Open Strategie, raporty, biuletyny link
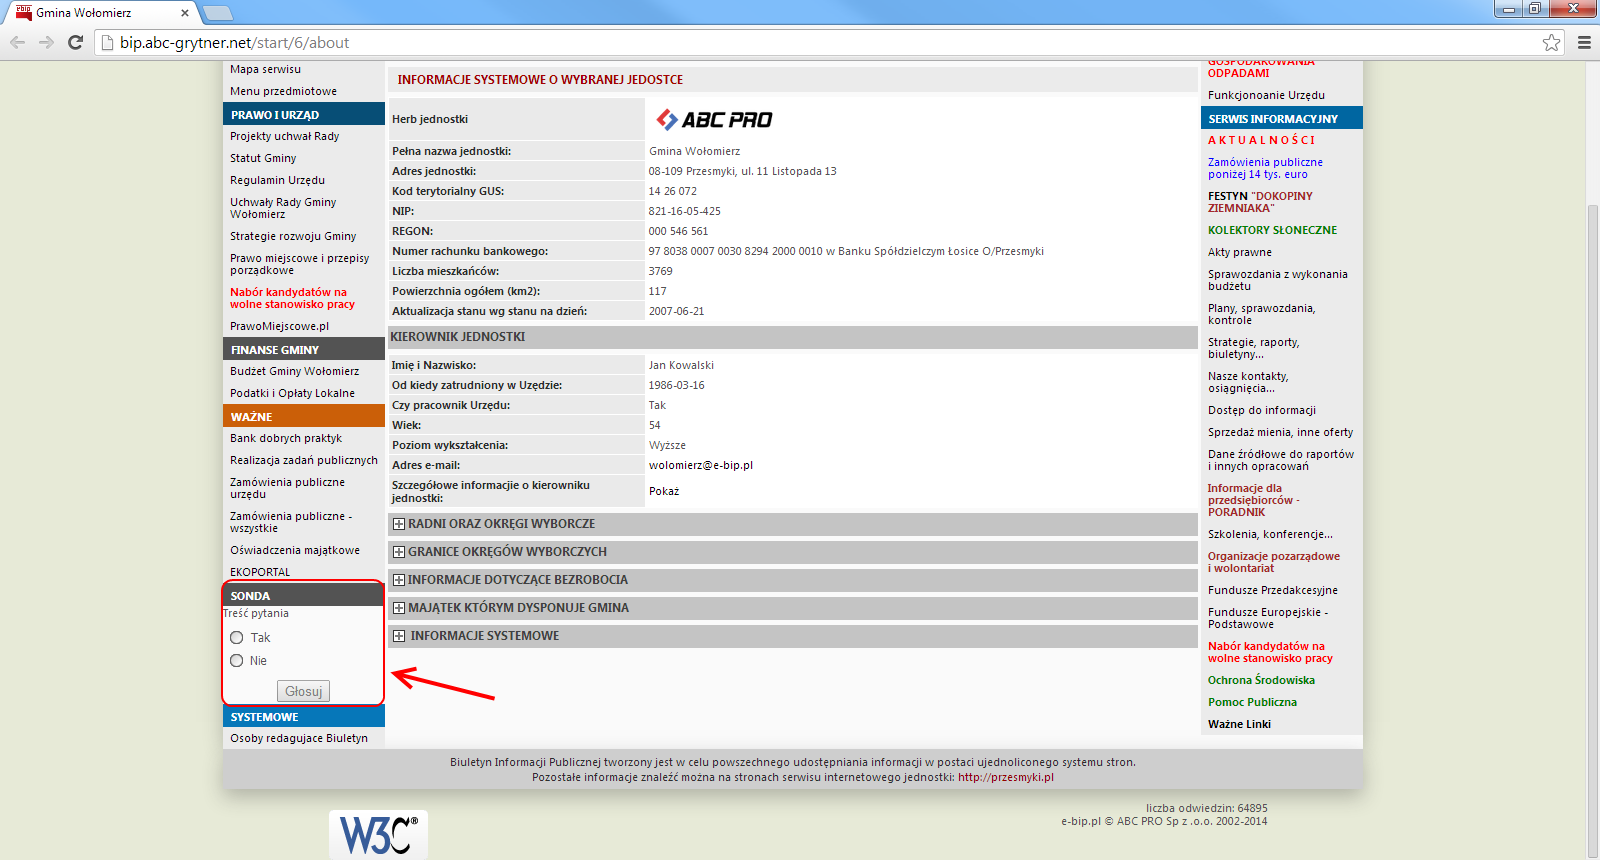Image resolution: width=1600 pixels, height=860 pixels. (1254, 348)
